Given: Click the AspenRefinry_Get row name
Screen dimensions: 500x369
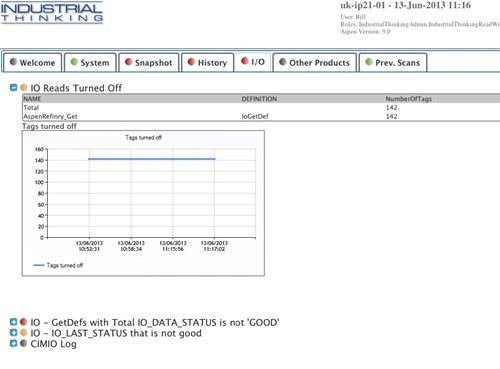Looking at the screenshot, I should click(x=50, y=116).
